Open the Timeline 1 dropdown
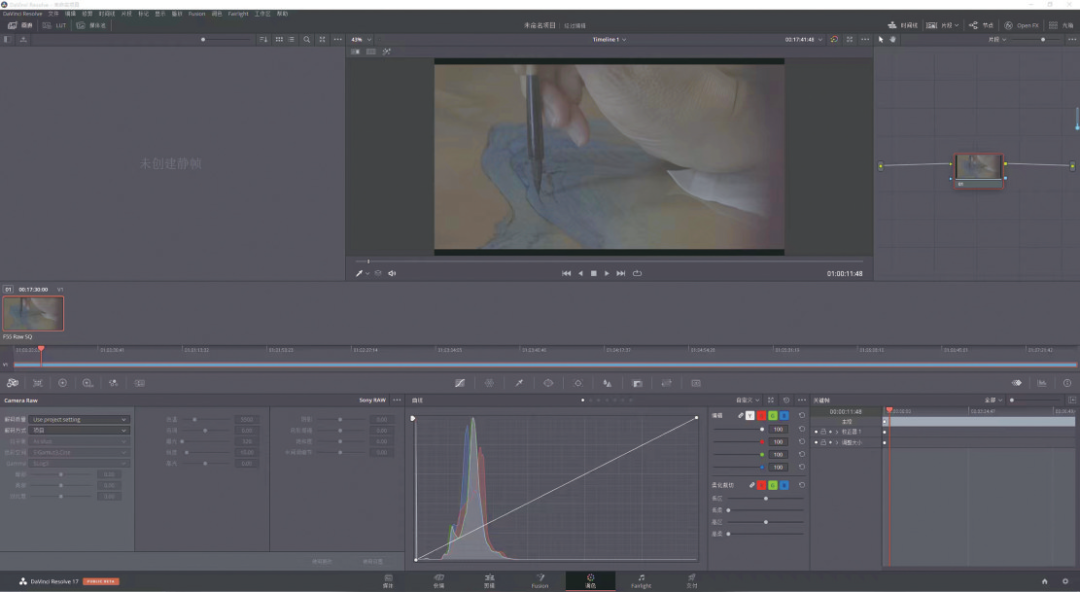The height and width of the screenshot is (592, 1080). (610, 39)
